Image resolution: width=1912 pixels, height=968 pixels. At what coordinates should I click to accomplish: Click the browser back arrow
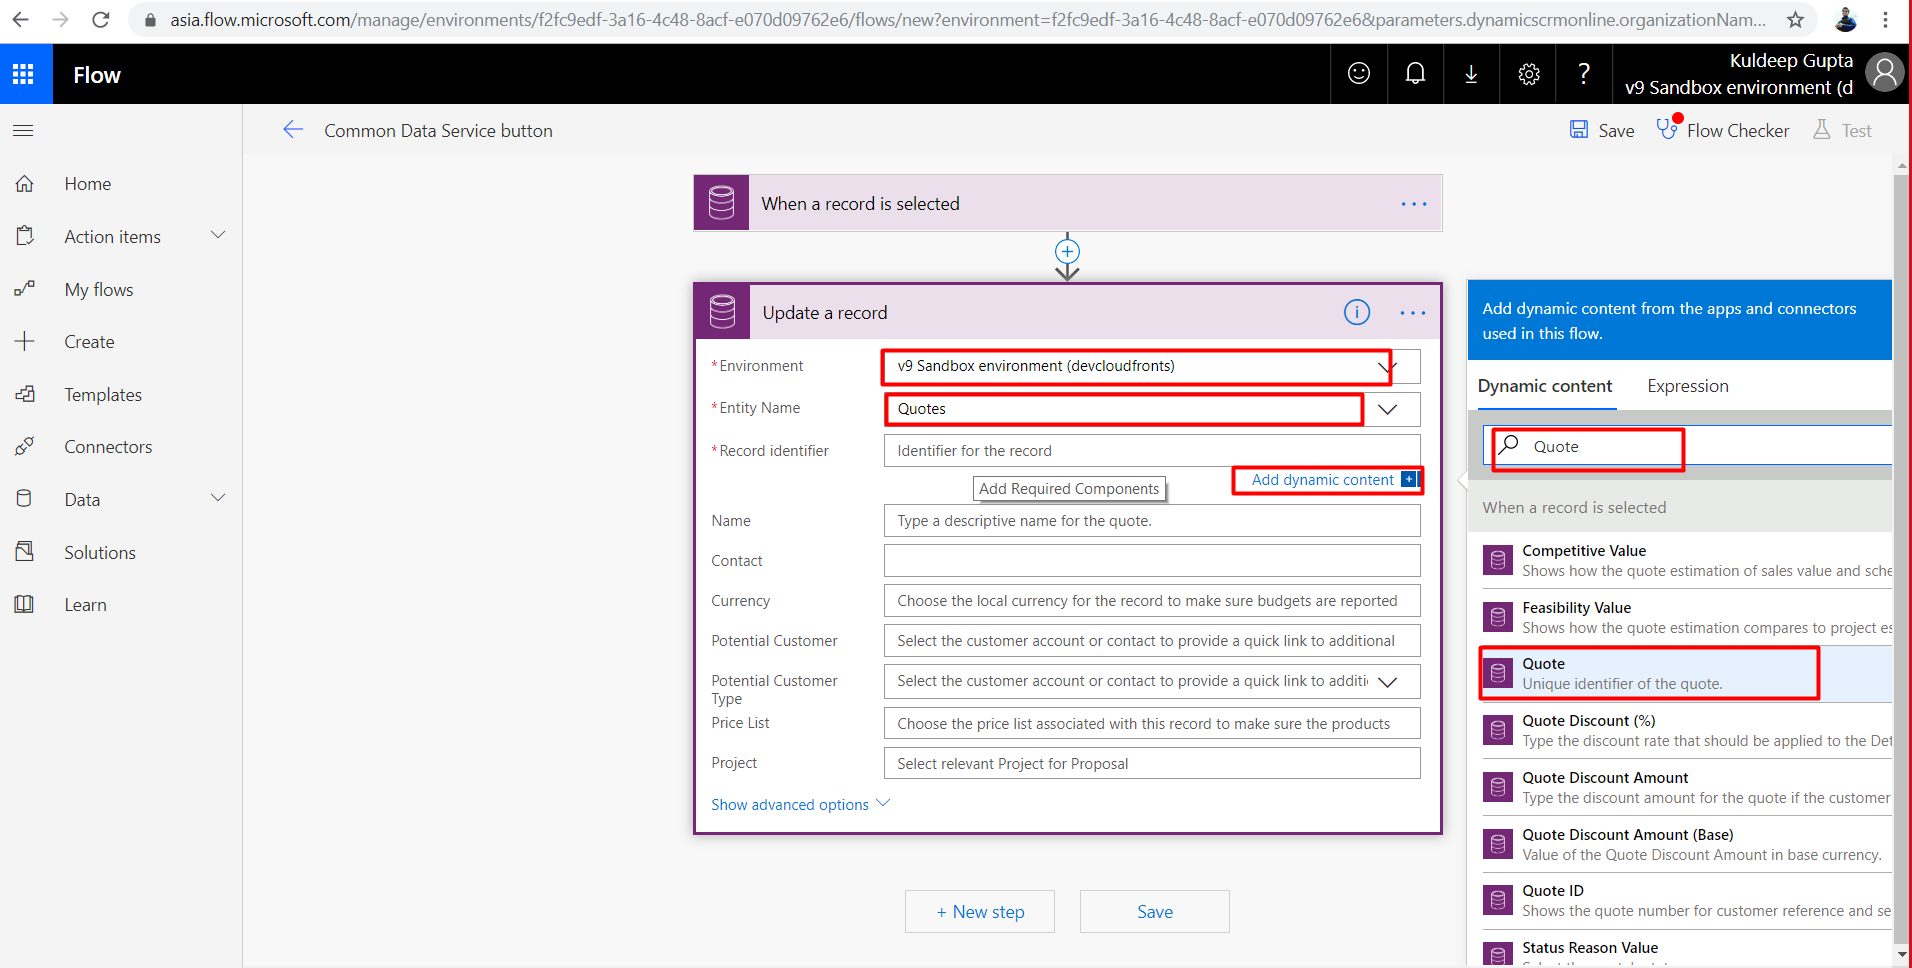click(x=21, y=19)
